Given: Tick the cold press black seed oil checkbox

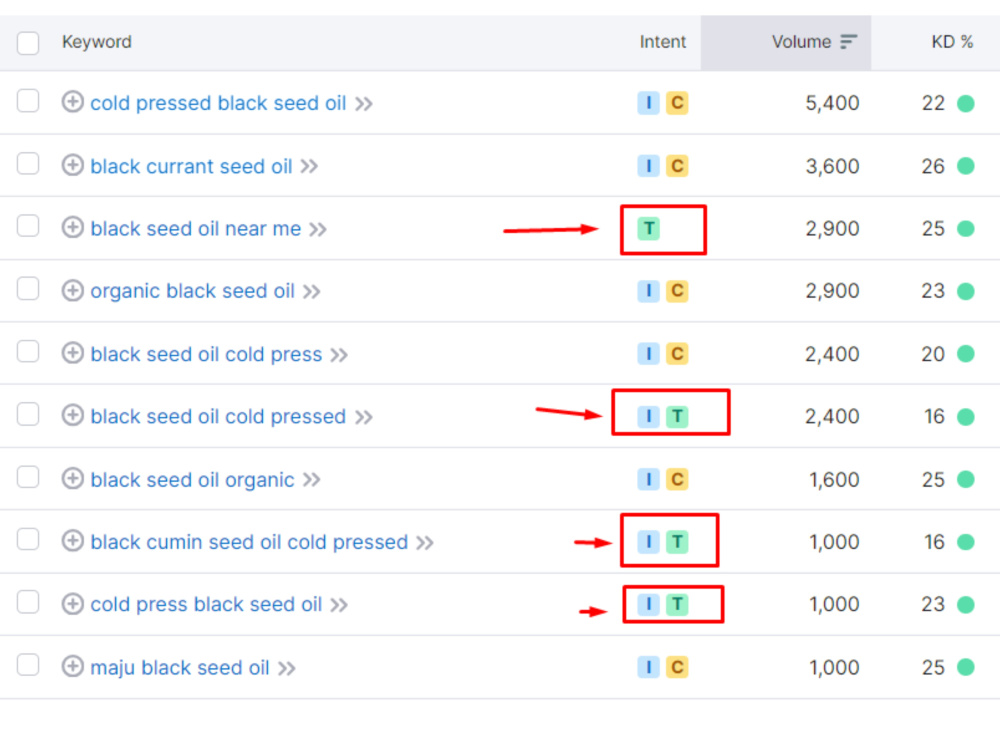Looking at the screenshot, I should (28, 602).
